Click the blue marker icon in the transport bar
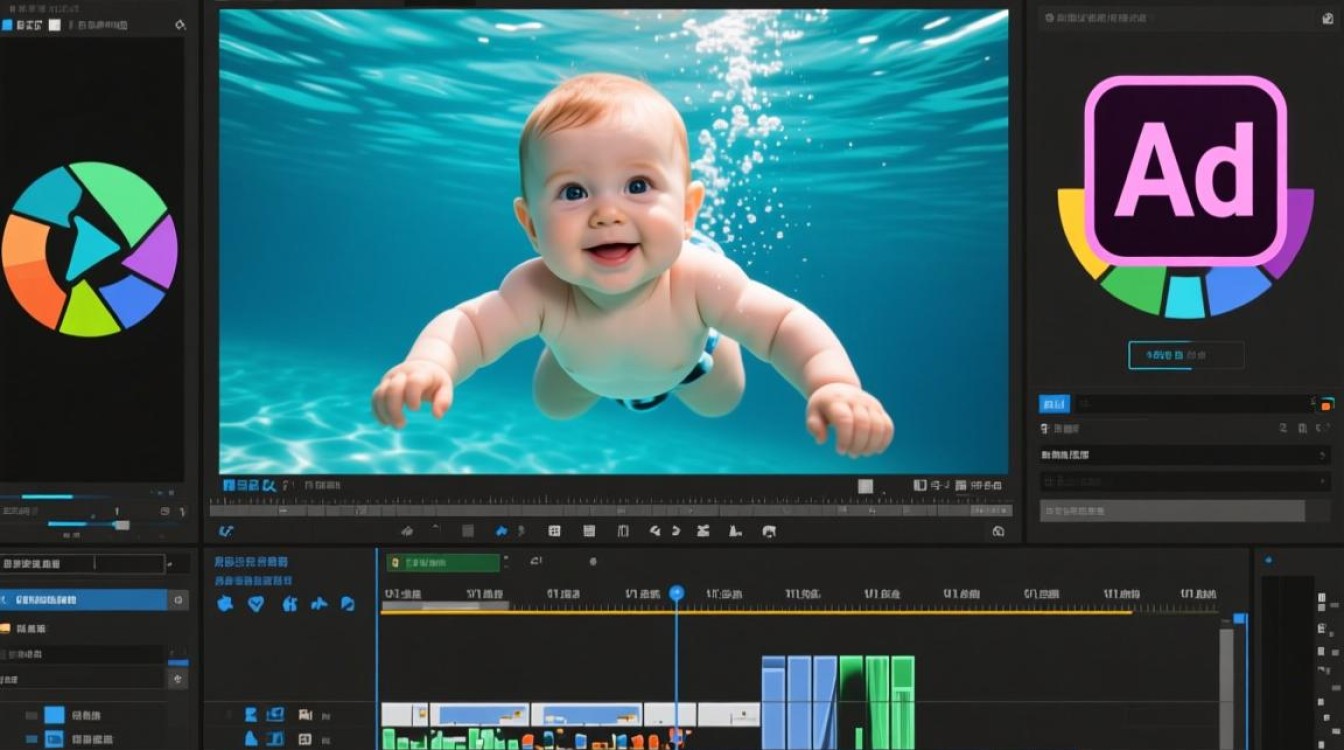1344x750 pixels. pyautogui.click(x=502, y=531)
